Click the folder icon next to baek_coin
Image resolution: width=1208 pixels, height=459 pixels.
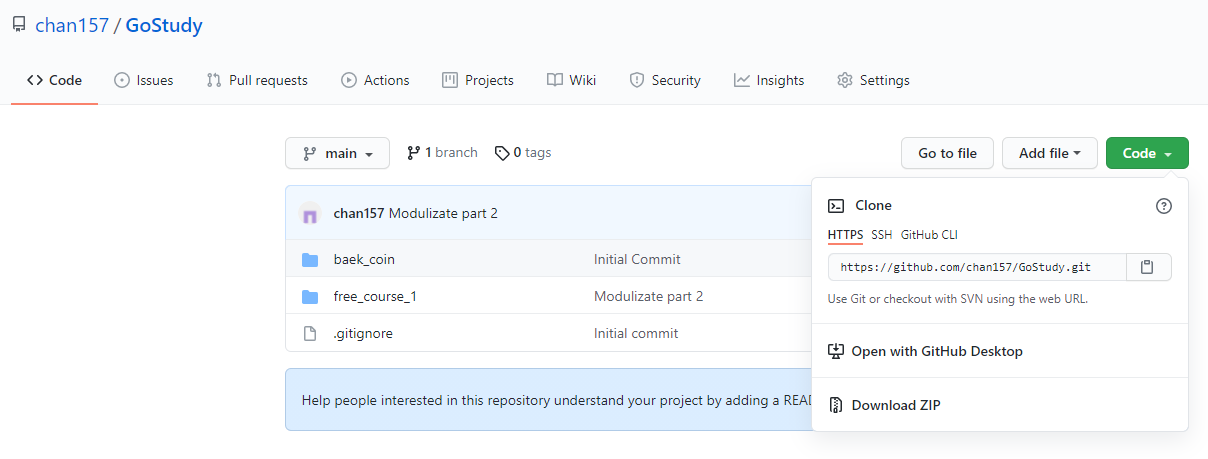click(x=310, y=260)
